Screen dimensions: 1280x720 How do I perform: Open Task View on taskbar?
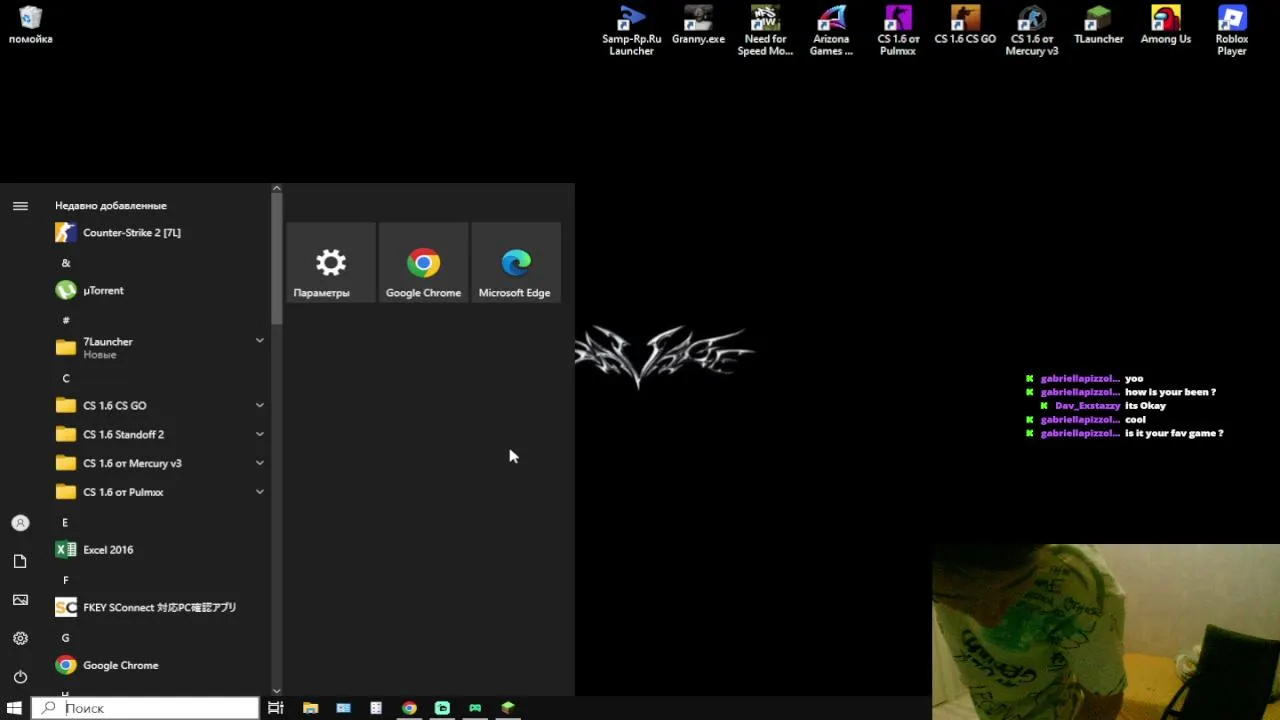(x=276, y=708)
